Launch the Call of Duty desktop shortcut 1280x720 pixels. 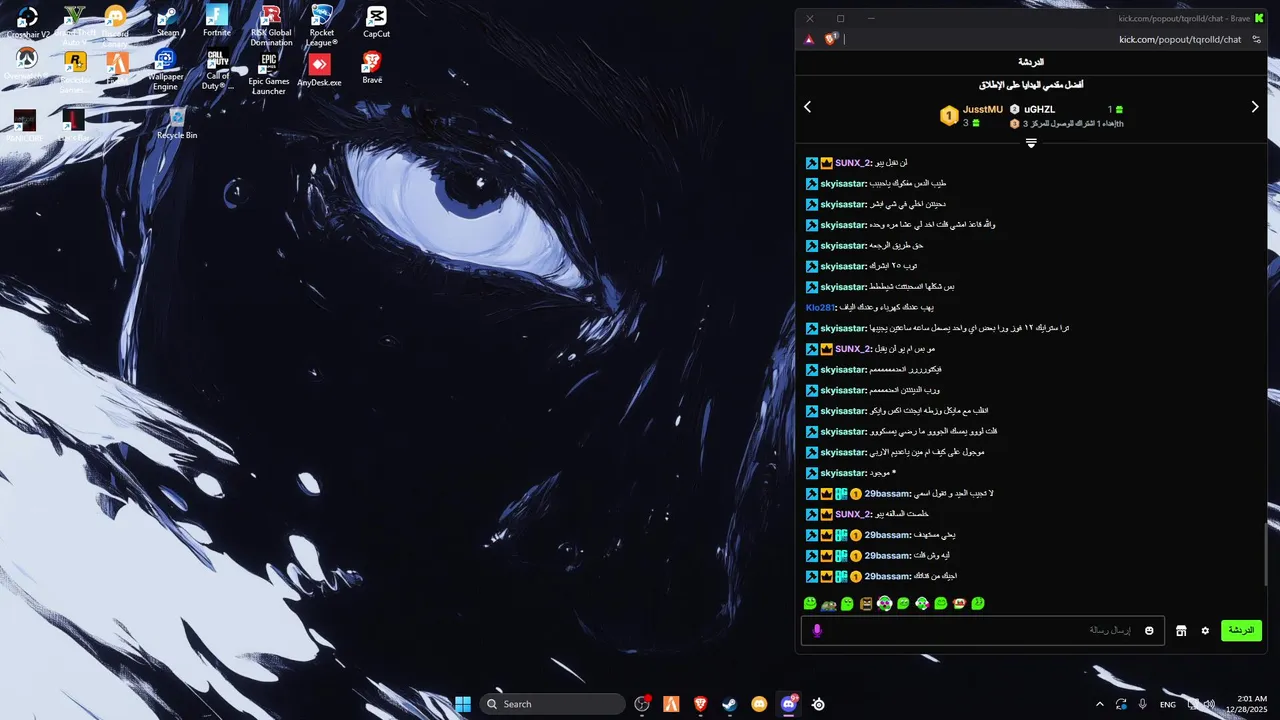point(217,70)
